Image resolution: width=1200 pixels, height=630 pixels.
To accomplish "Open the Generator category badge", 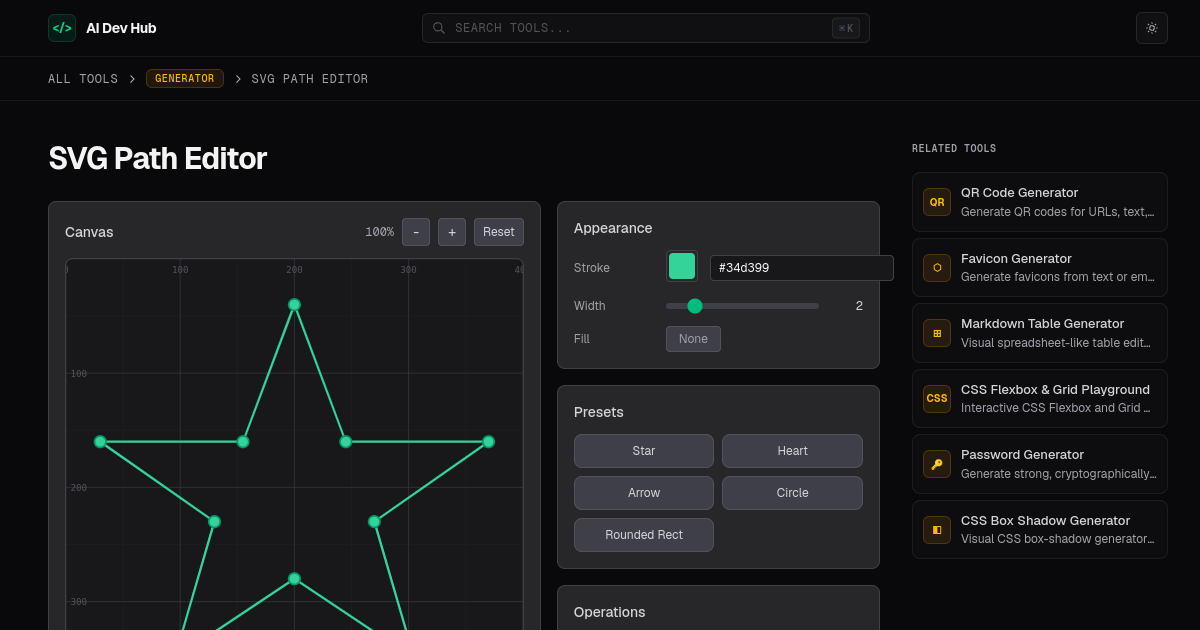I will 185,79.
